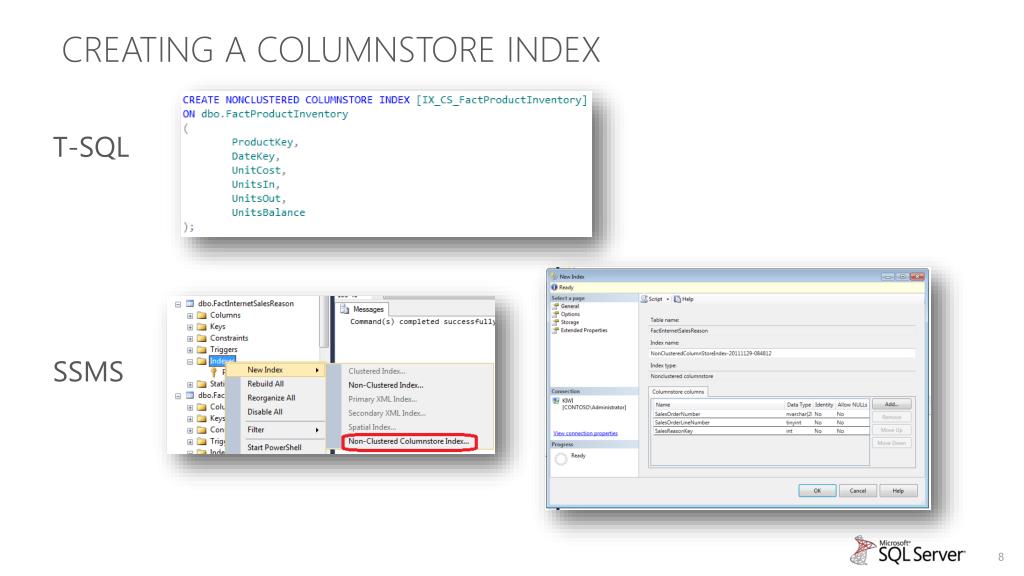
Task: Click the Constraints folder icon
Action: coord(202,338)
